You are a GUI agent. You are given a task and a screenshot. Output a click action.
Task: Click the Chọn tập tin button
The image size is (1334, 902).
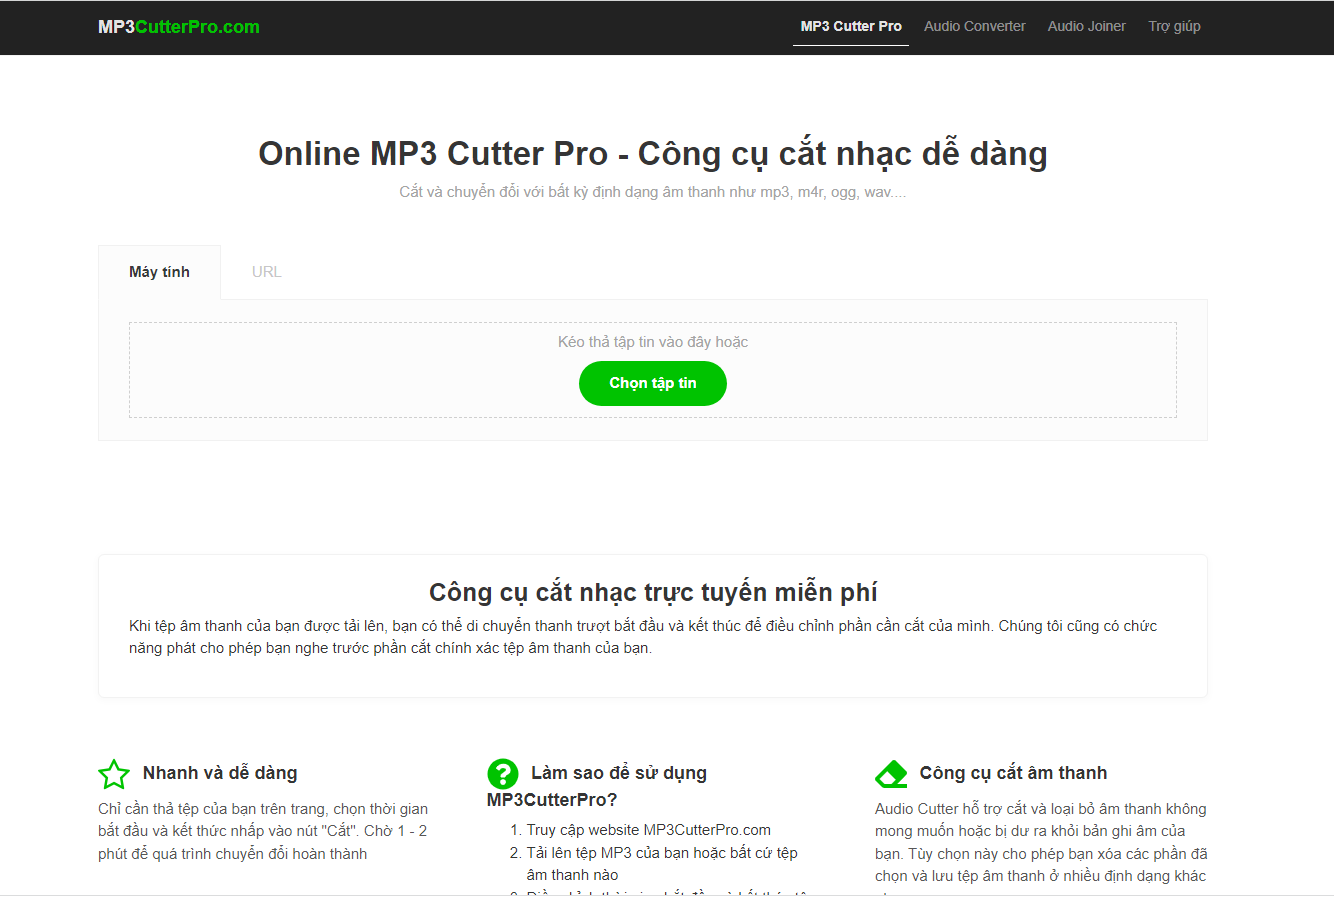(653, 383)
